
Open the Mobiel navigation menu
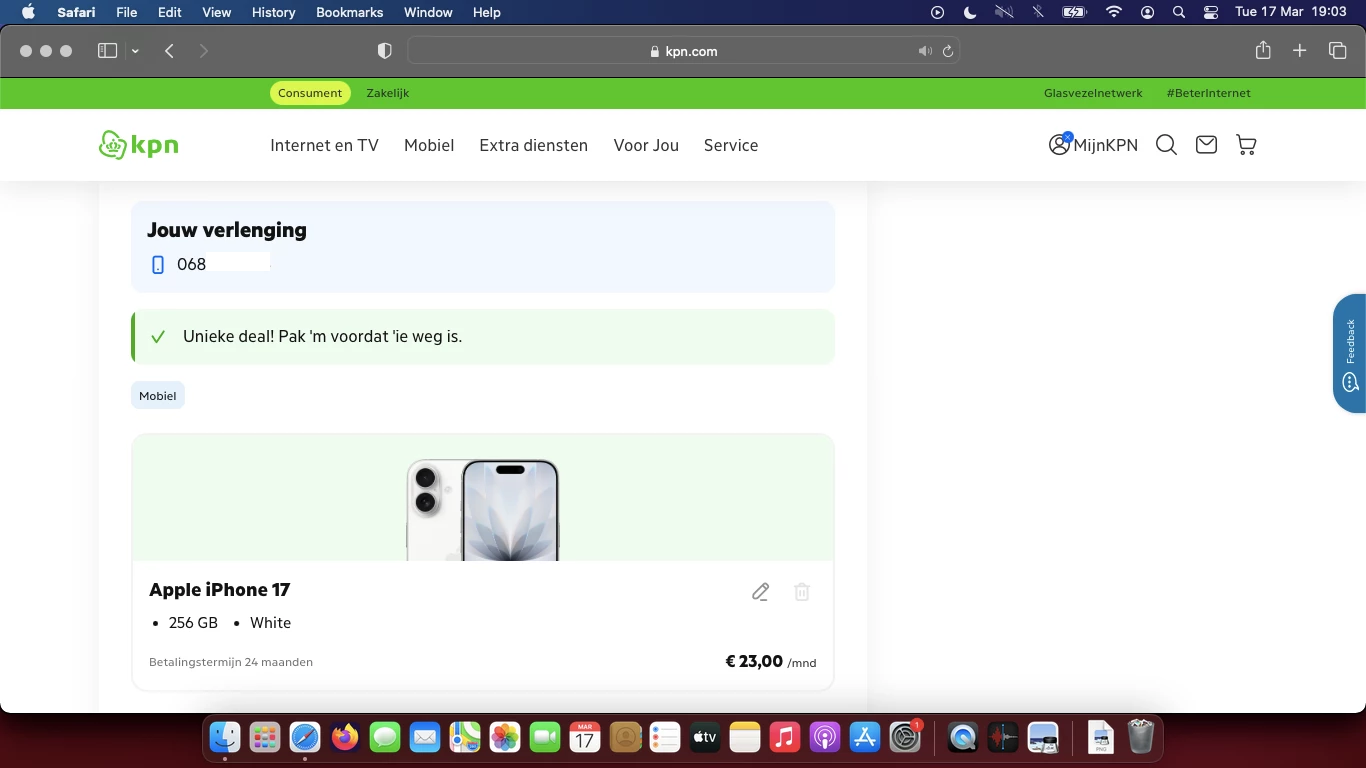[429, 145]
